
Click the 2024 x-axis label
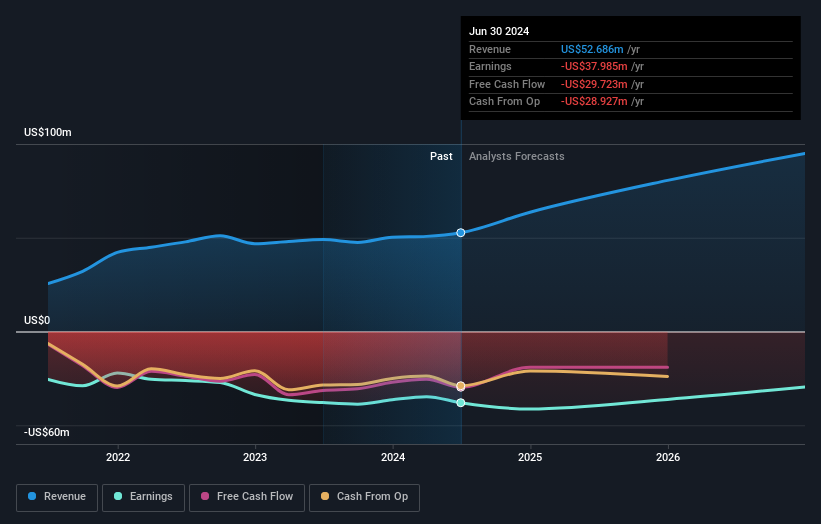click(x=393, y=457)
